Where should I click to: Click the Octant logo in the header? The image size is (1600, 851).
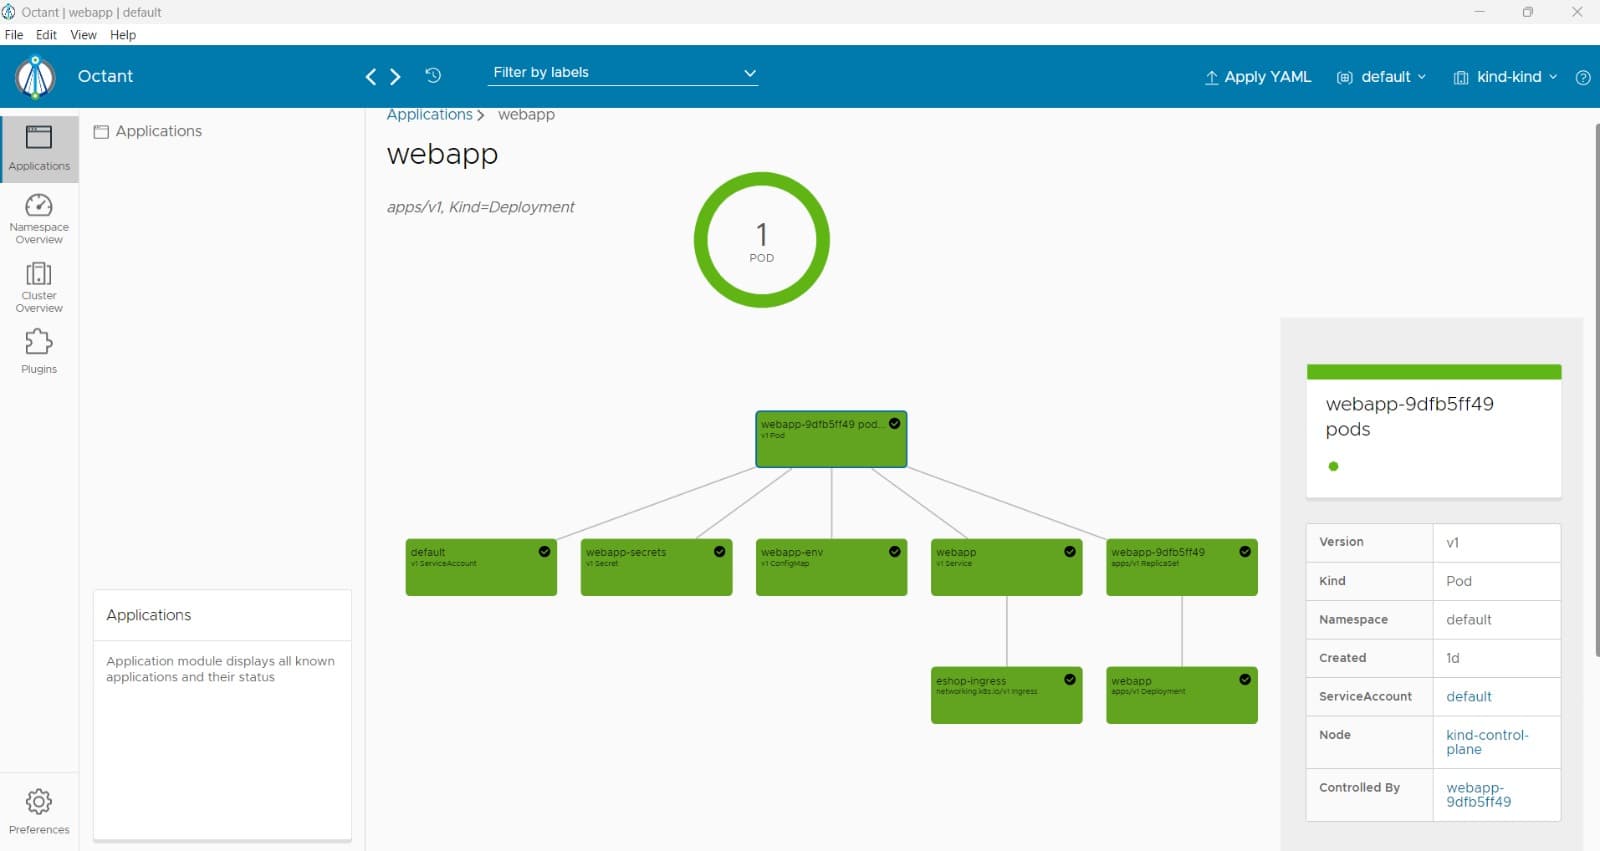(35, 77)
